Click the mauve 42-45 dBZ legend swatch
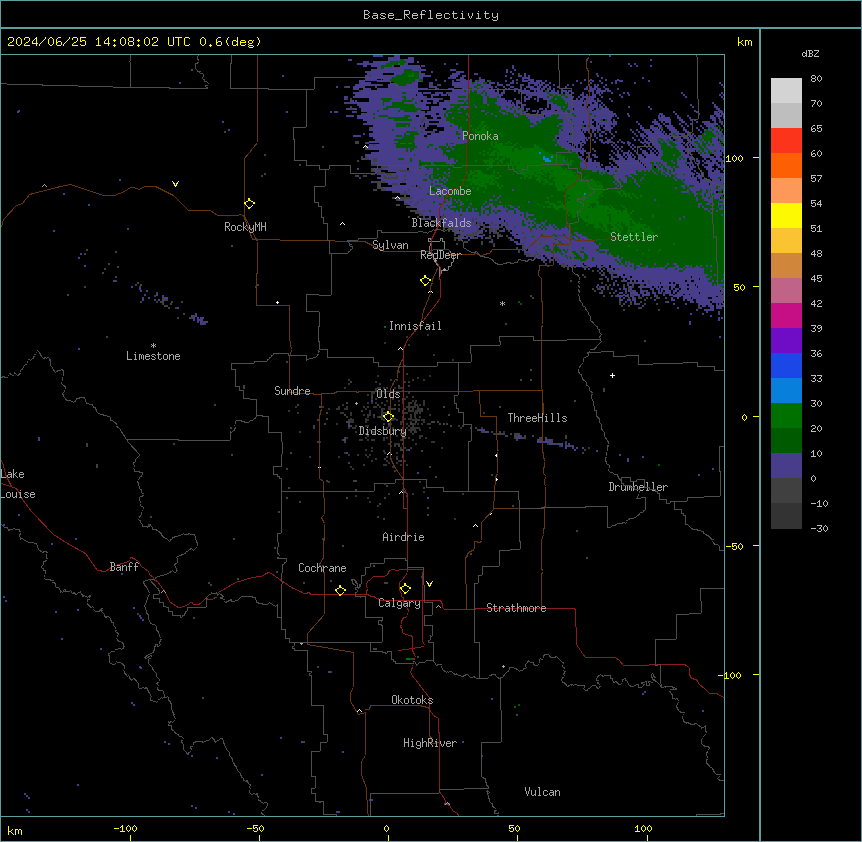Viewport: 862px width, 842px height. coord(786,291)
